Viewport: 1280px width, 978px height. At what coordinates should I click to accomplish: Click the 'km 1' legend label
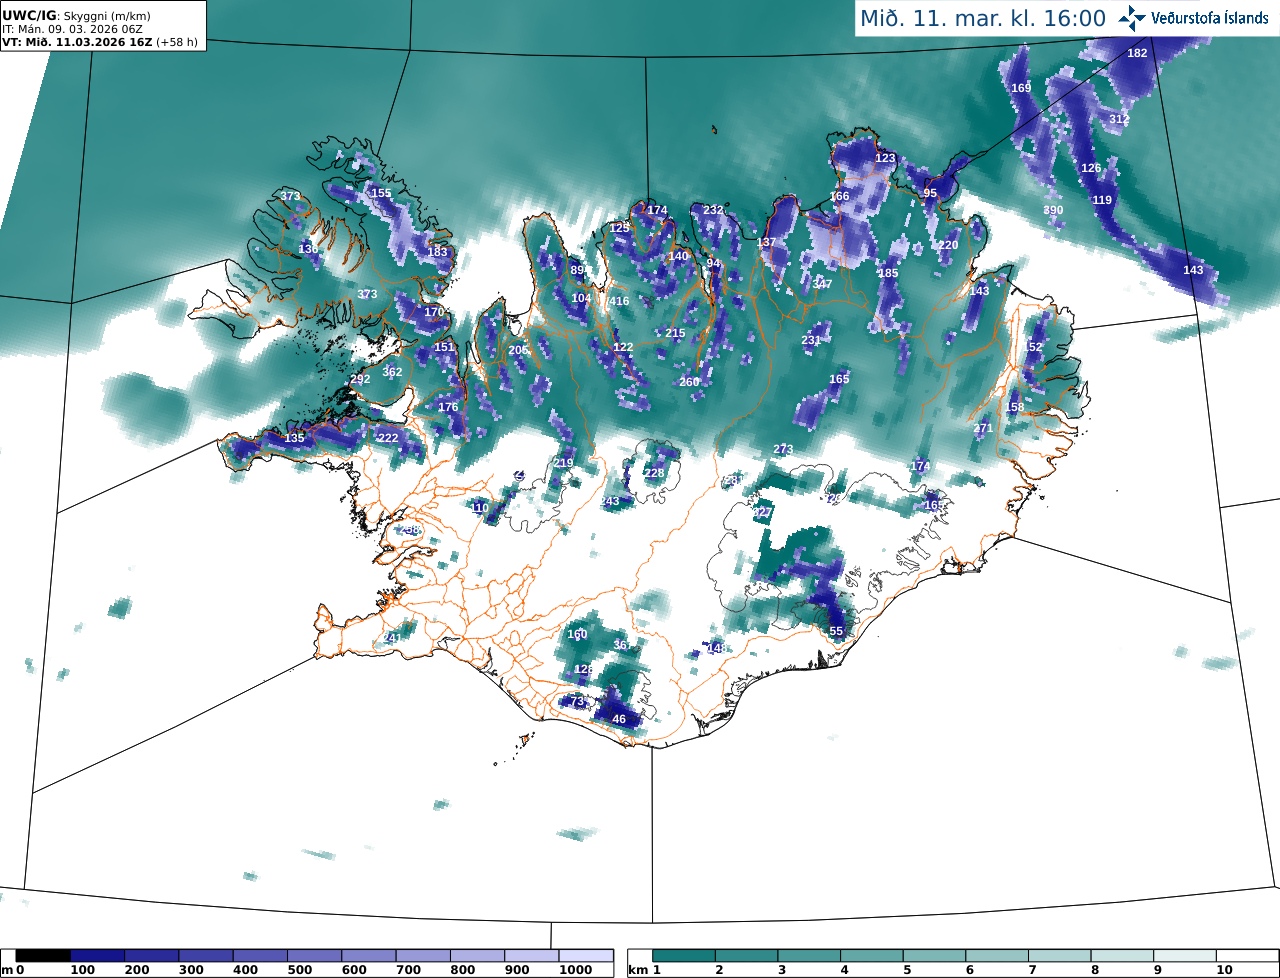pyautogui.click(x=643, y=970)
